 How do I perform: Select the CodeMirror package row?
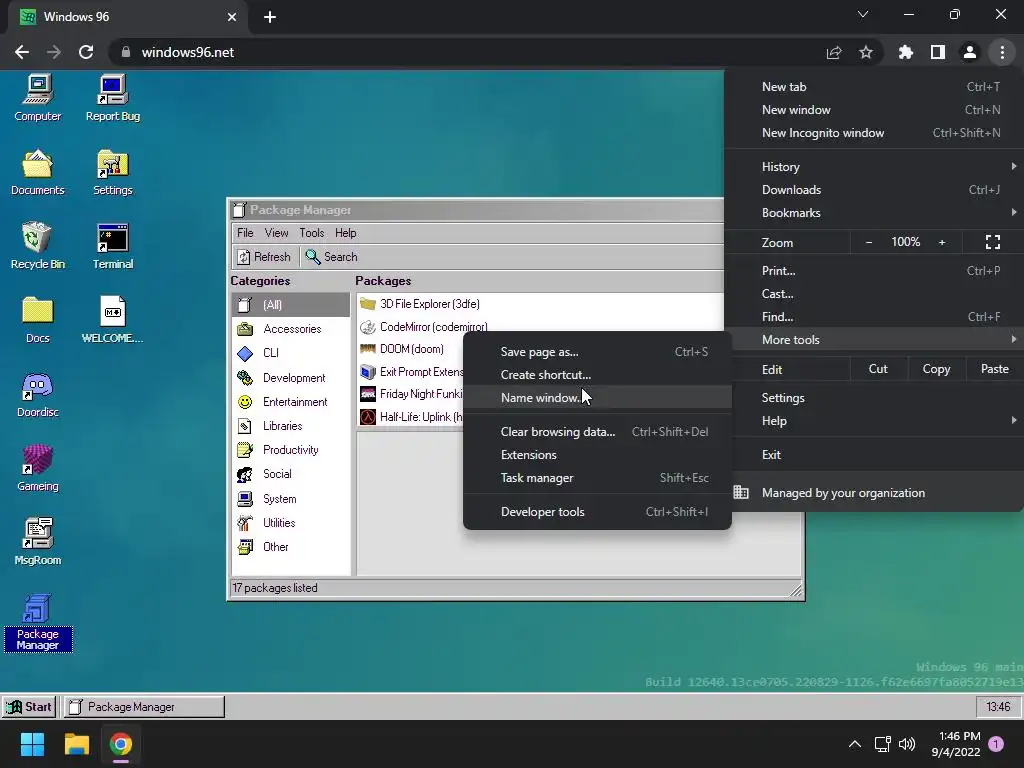tap(540, 326)
